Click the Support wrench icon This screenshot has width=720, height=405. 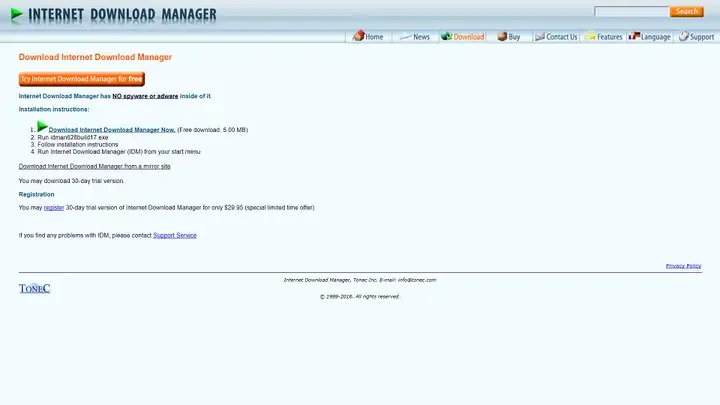683,36
